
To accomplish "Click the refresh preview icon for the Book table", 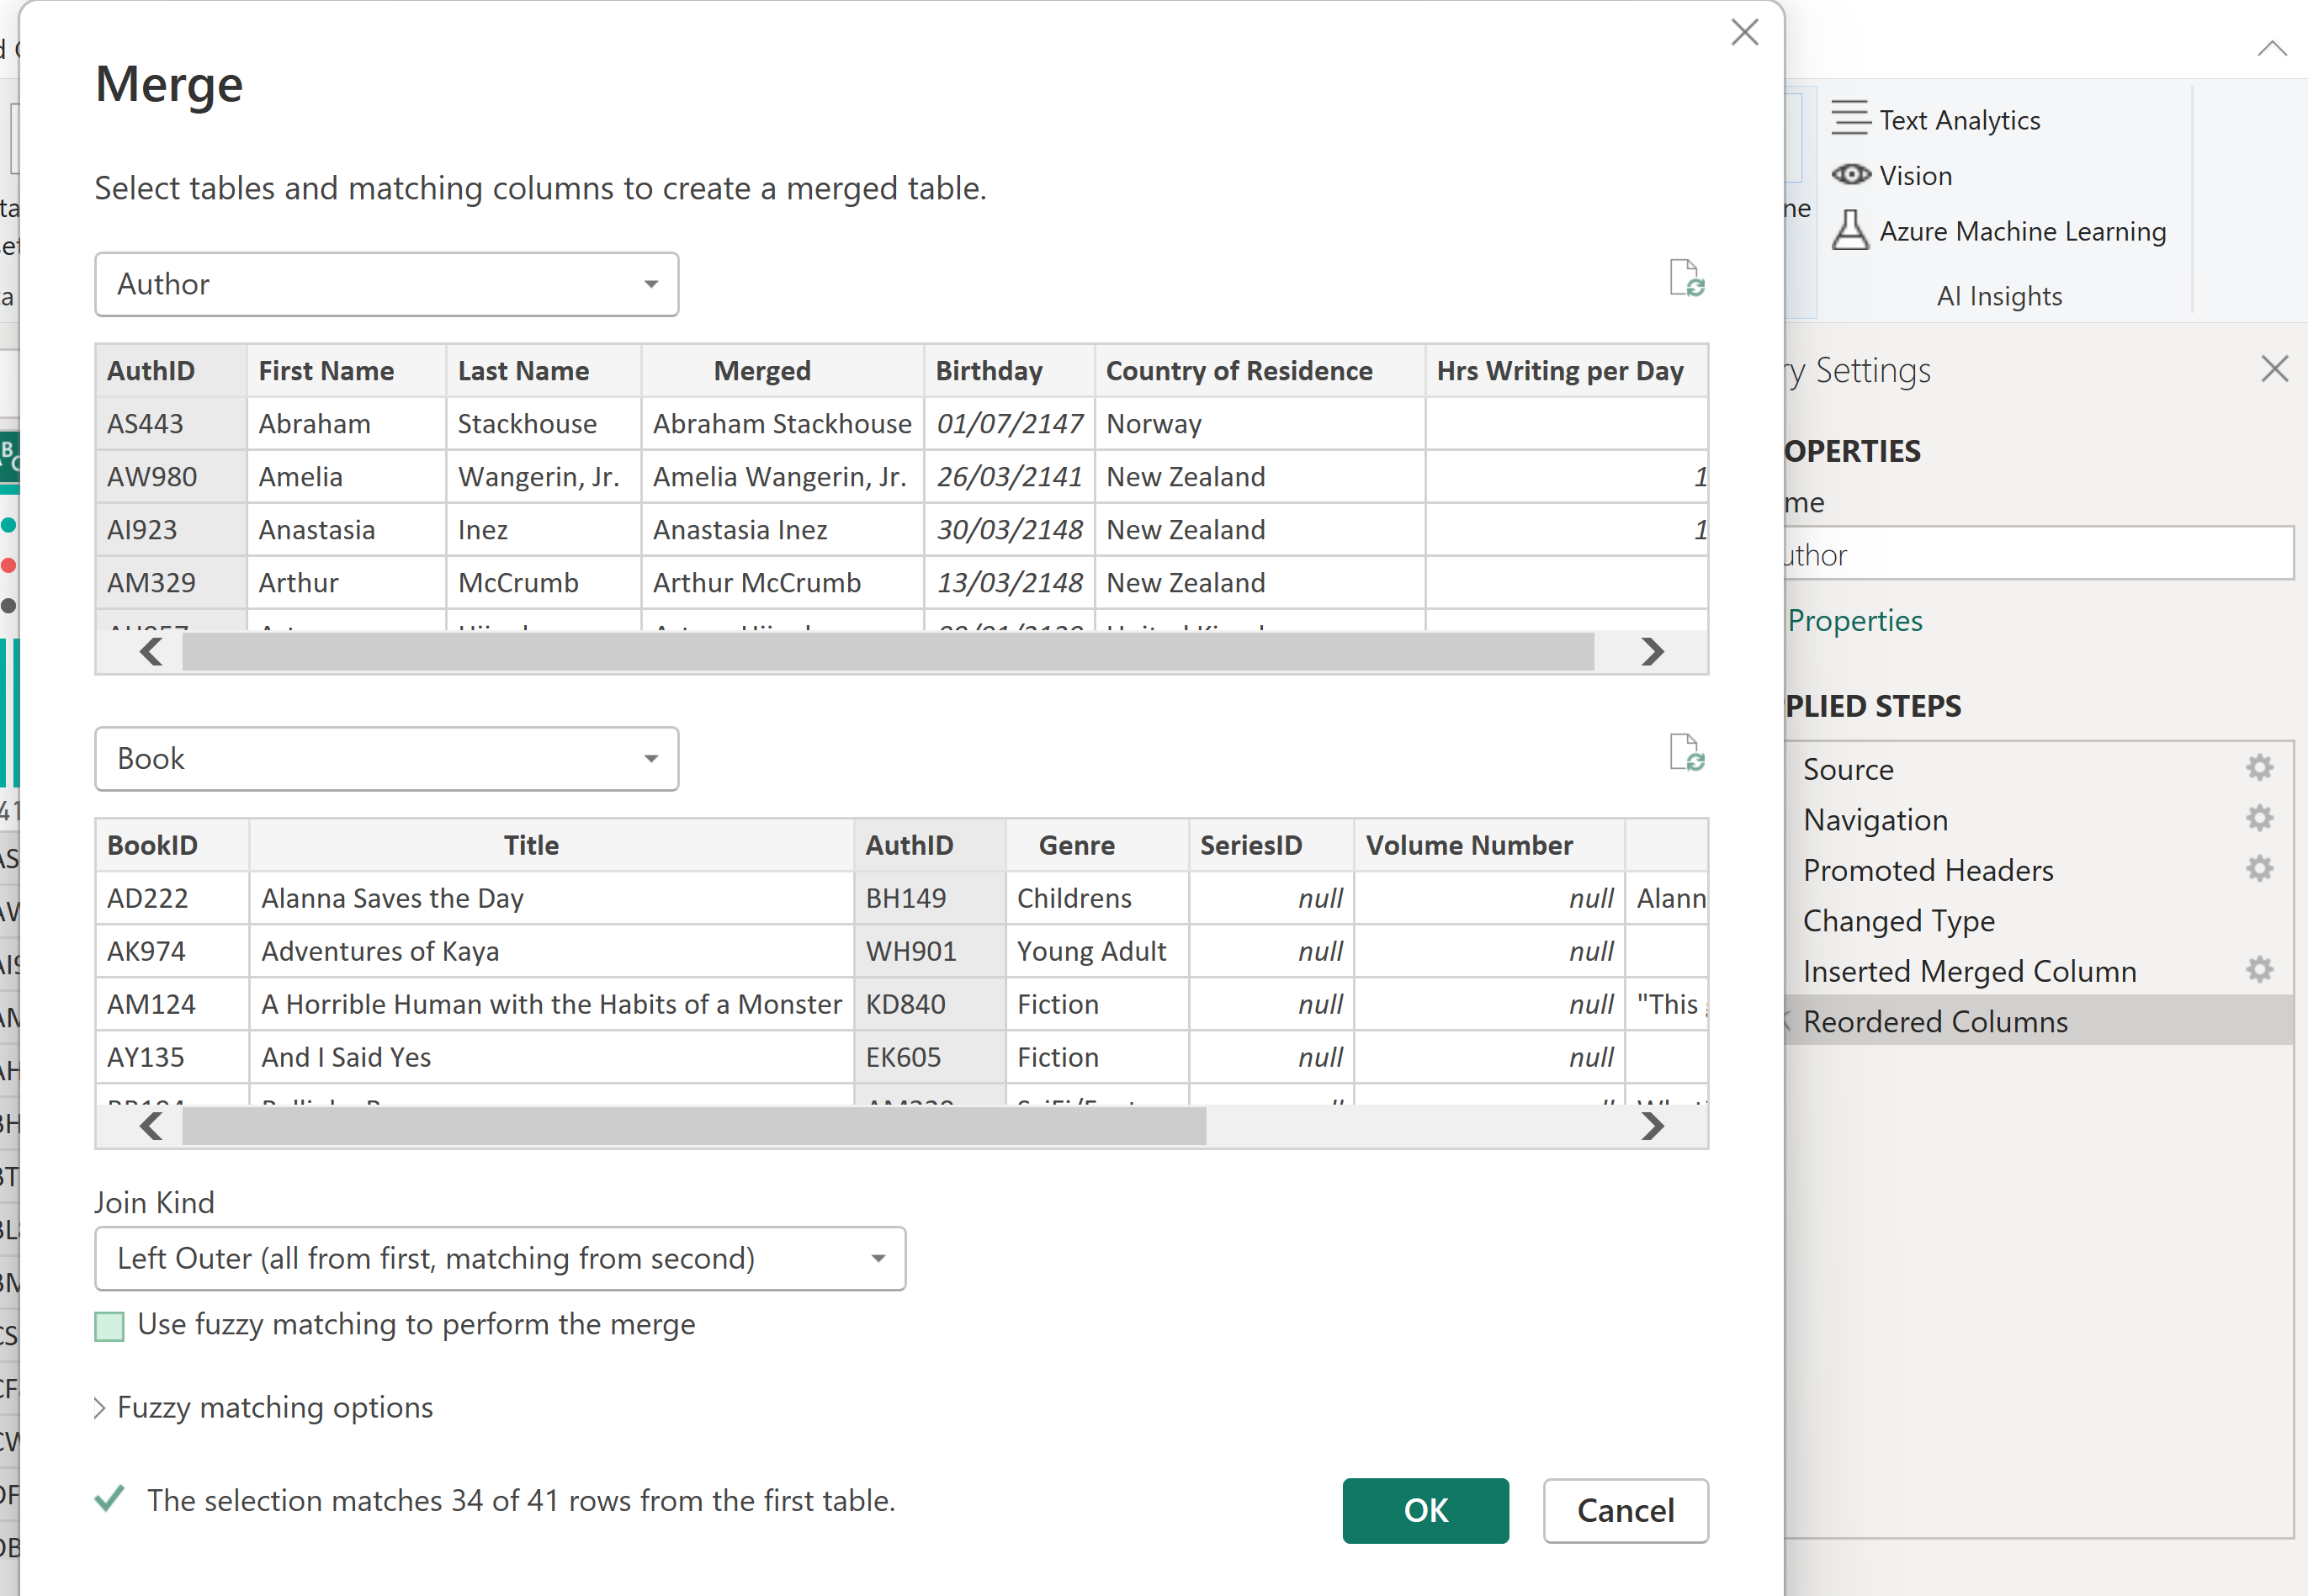I will (1686, 753).
